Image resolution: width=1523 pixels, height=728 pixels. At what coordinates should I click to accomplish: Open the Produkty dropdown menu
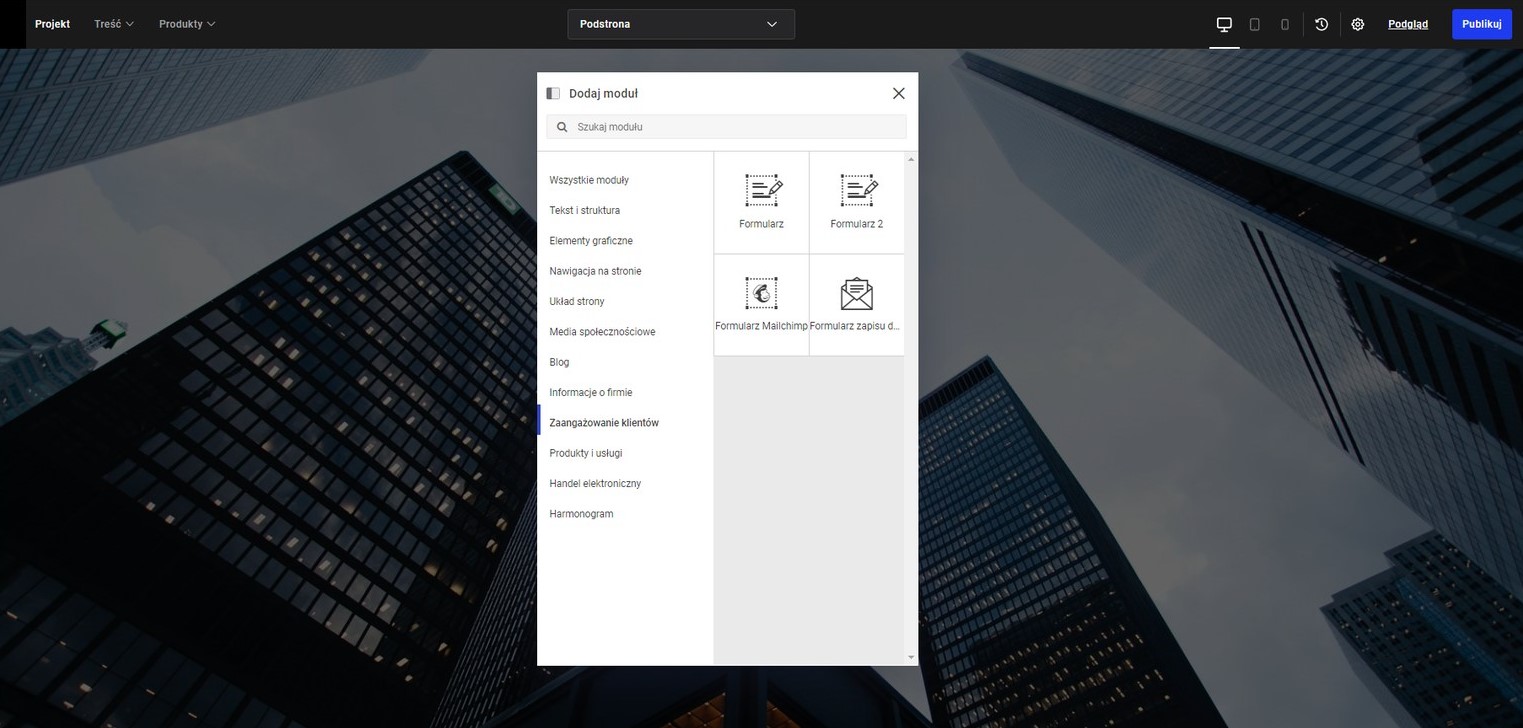pos(187,24)
